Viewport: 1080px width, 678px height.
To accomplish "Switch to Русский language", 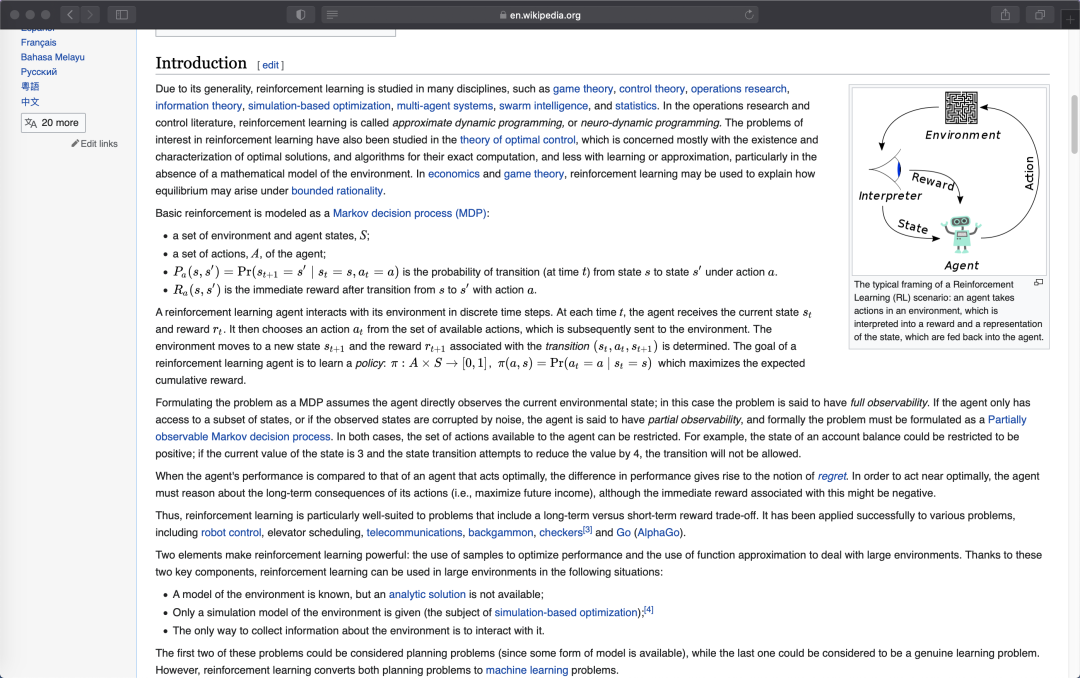I will [x=39, y=72].
